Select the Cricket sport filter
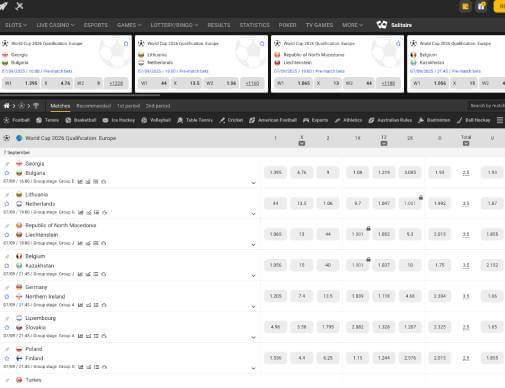Viewport: 505px width, 388px height. coord(231,120)
